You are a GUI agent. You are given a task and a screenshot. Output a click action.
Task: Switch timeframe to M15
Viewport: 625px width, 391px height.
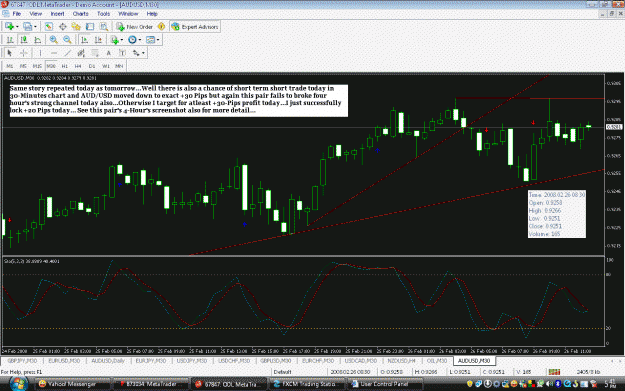click(x=37, y=66)
